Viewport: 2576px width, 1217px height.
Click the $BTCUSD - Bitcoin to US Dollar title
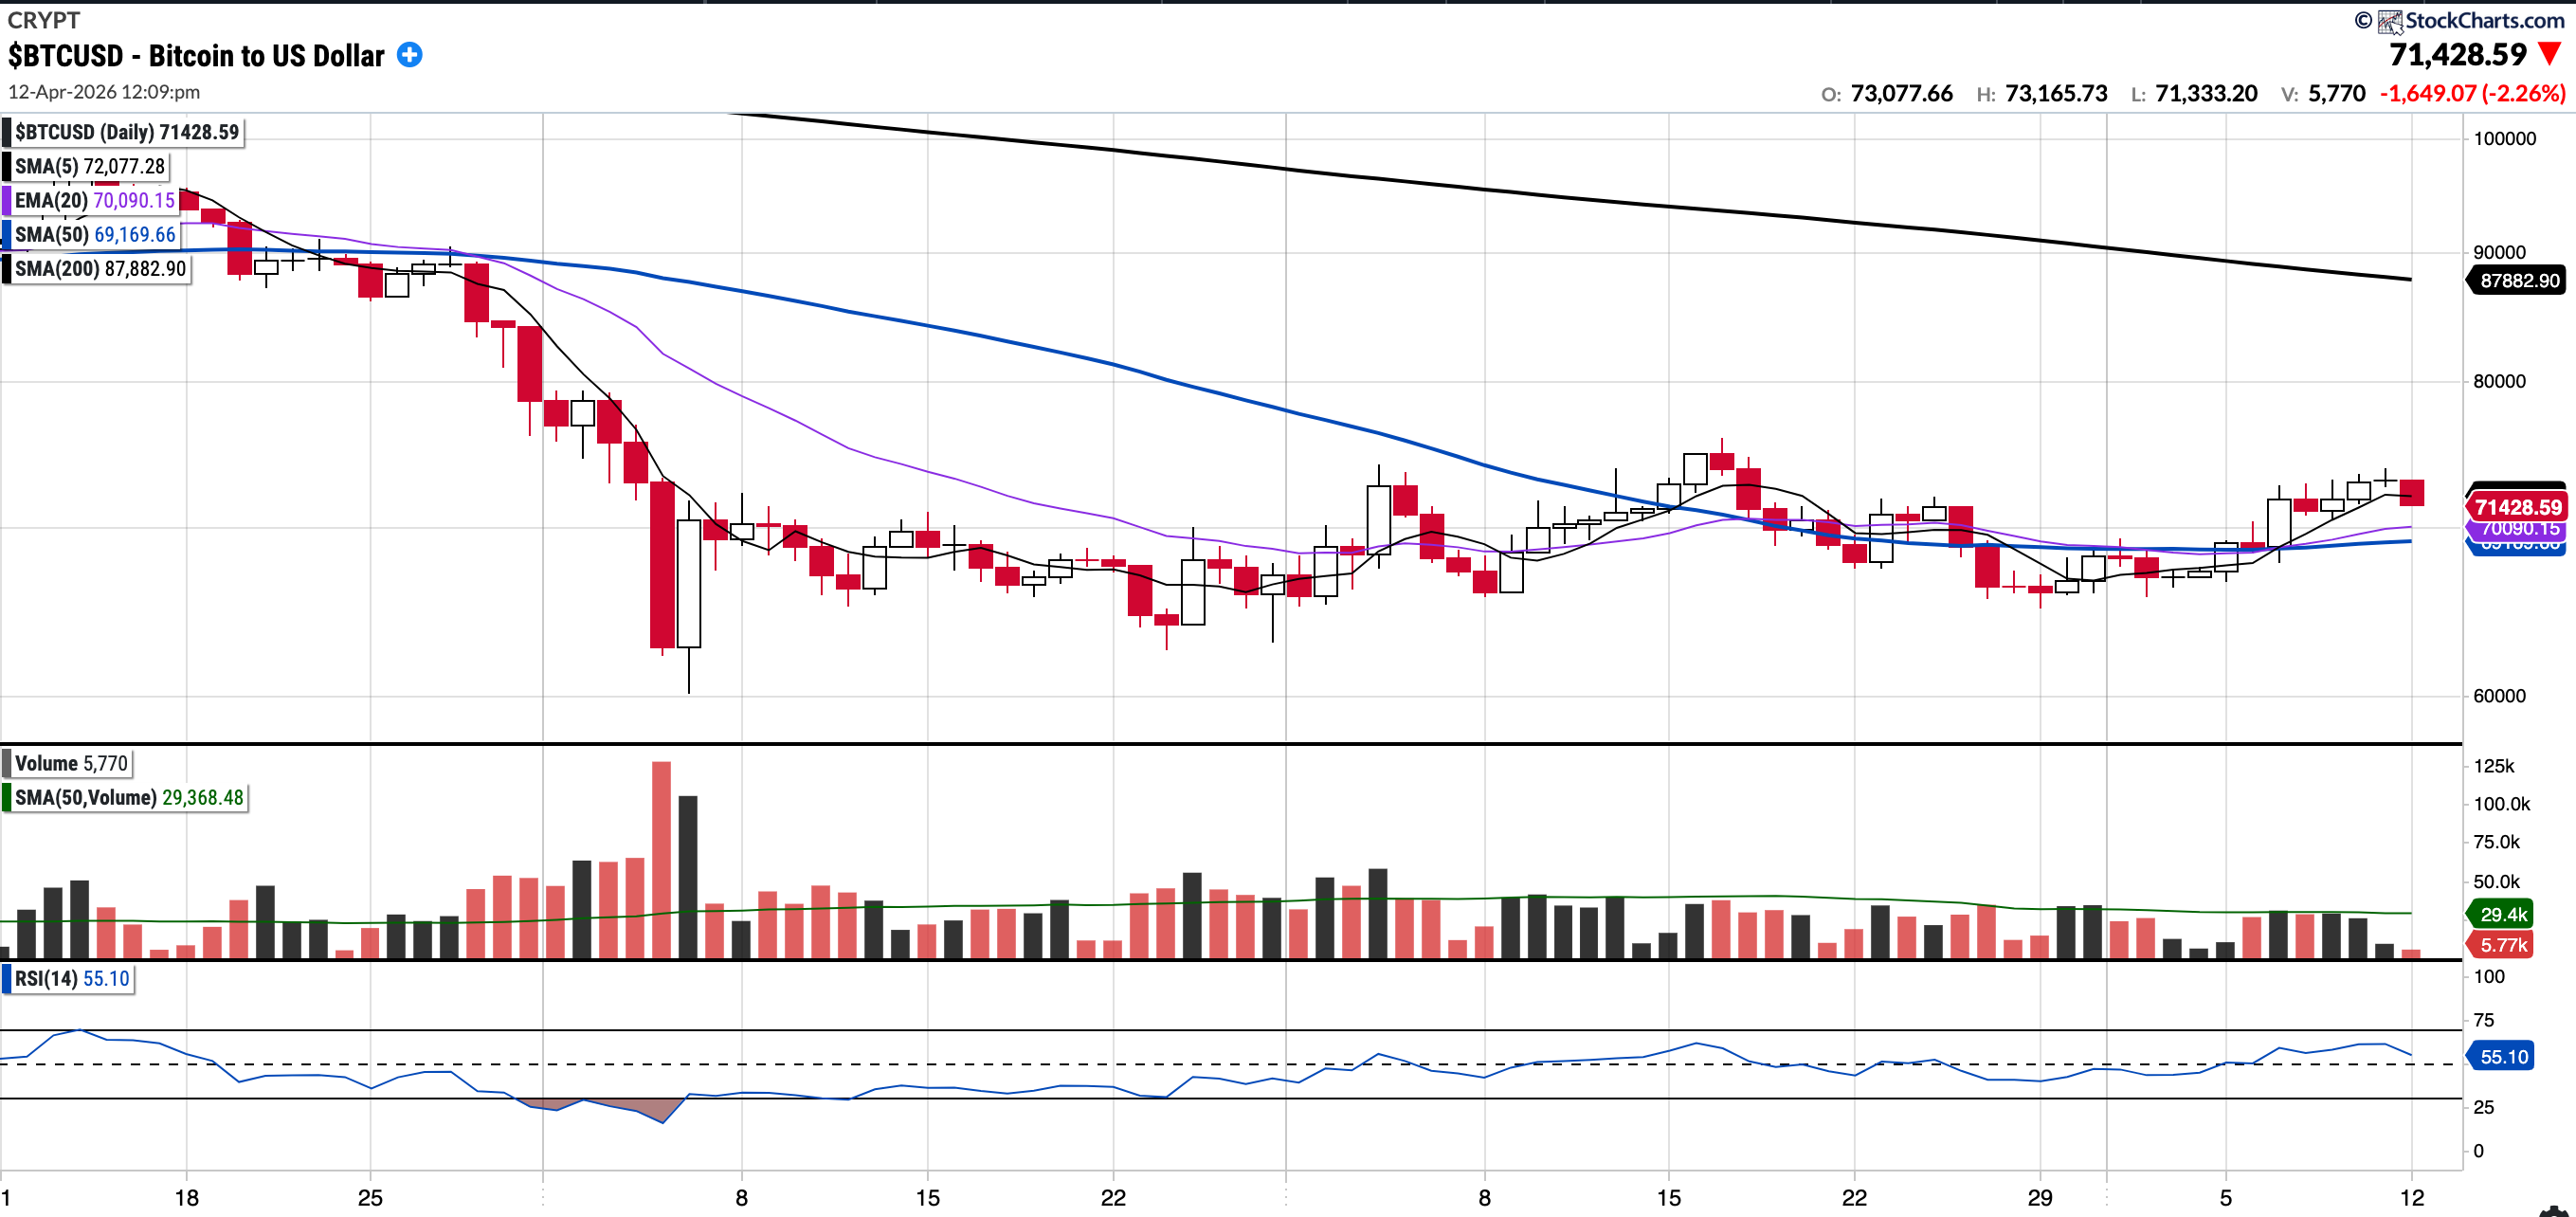(x=196, y=56)
